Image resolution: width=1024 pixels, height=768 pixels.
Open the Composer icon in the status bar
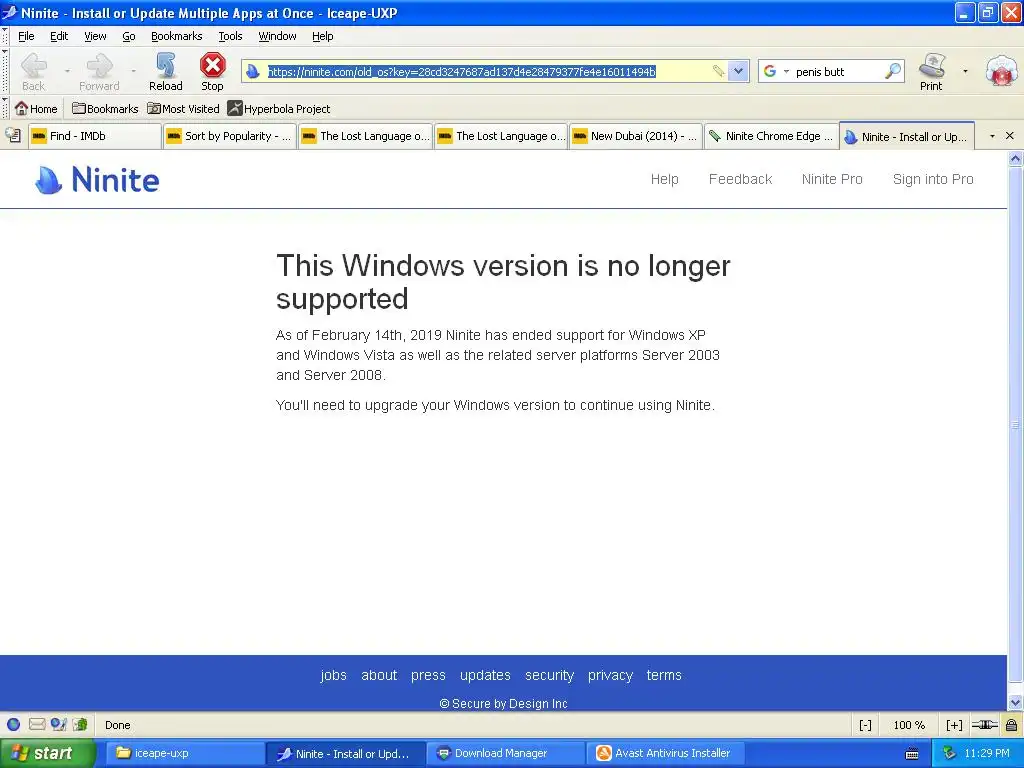pos(59,724)
